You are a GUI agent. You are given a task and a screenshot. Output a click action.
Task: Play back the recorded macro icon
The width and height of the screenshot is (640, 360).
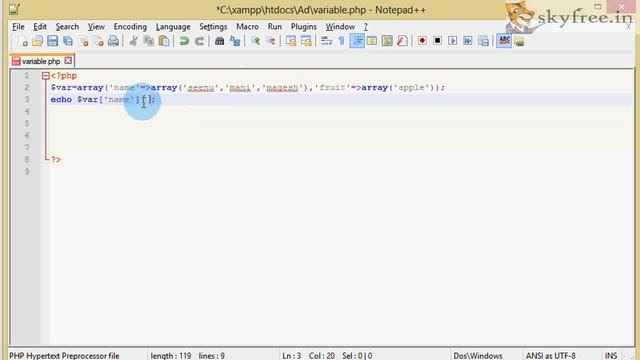[453, 41]
